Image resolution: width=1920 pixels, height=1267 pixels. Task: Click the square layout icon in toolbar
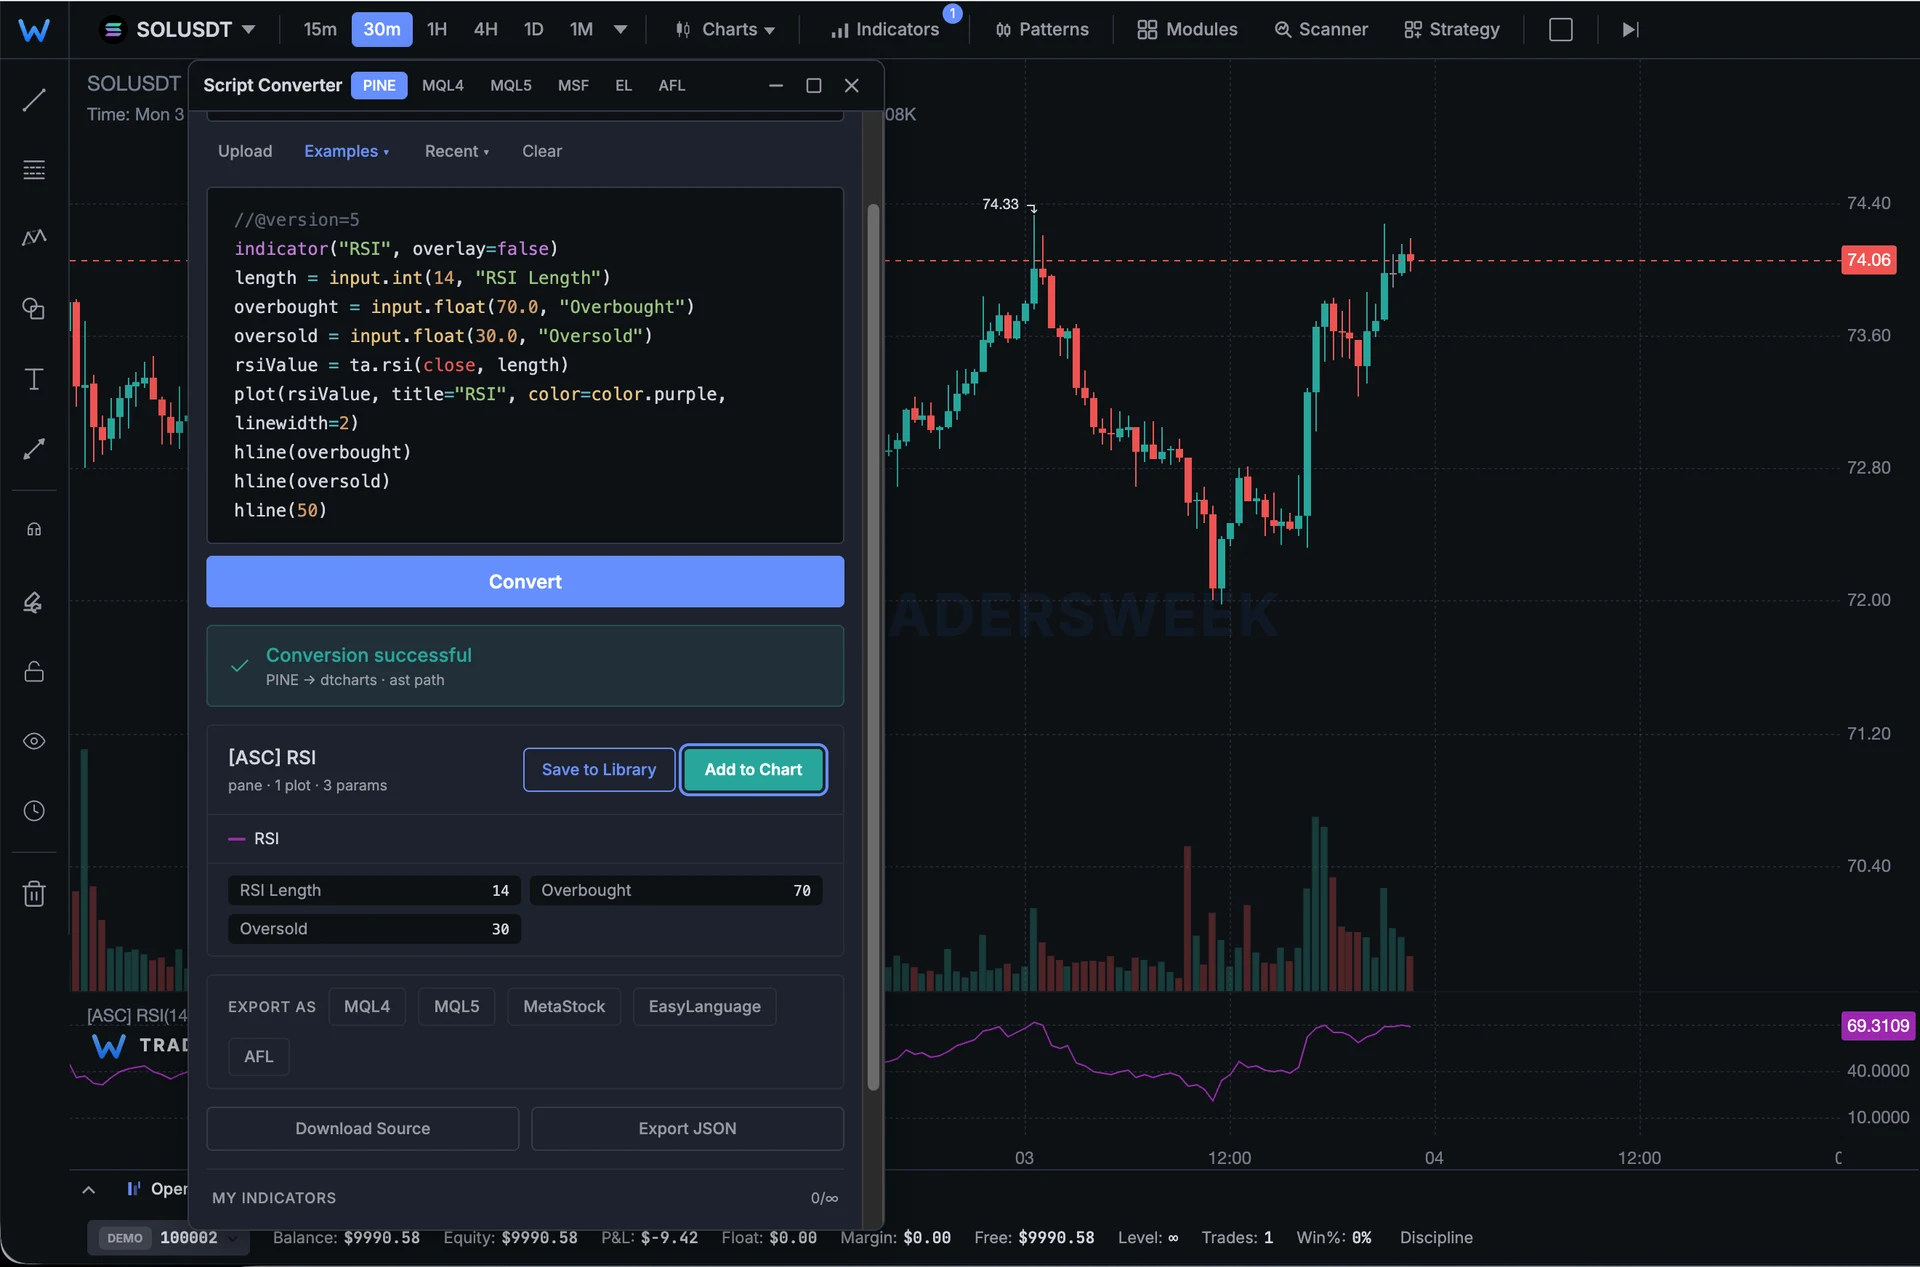1561,30
